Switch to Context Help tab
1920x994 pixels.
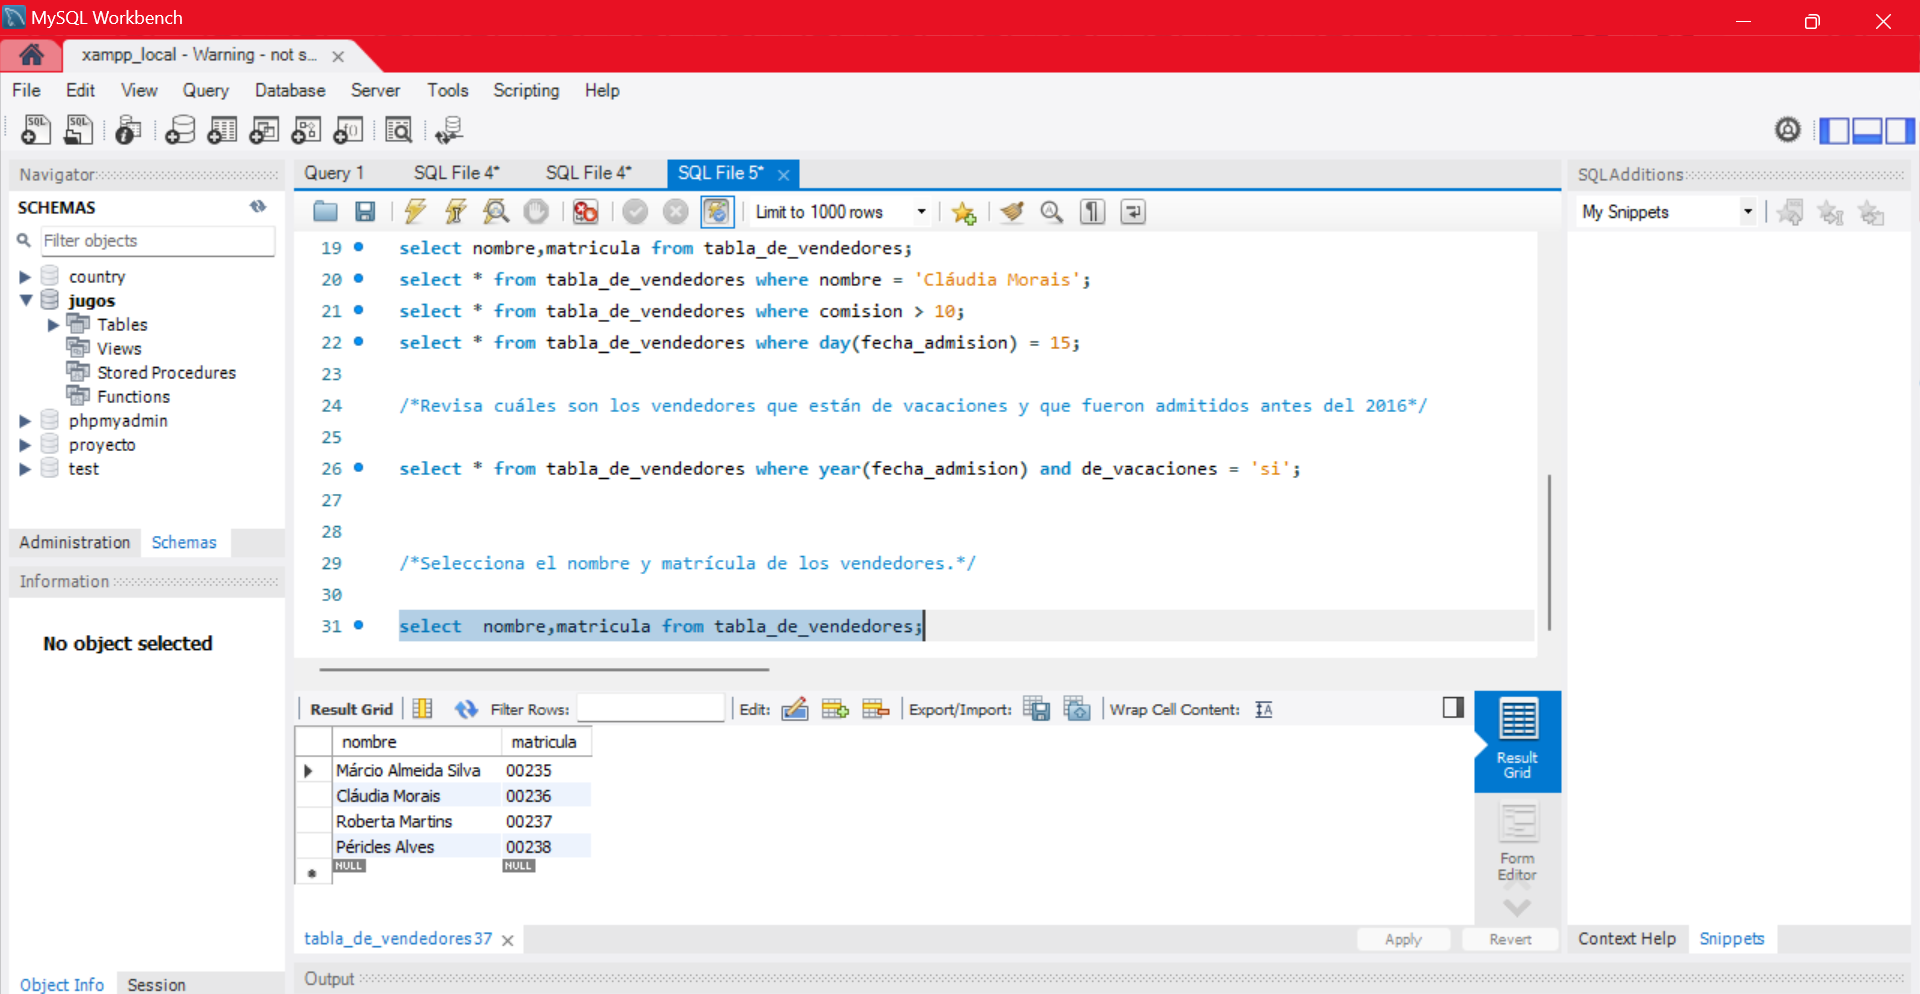click(1627, 939)
